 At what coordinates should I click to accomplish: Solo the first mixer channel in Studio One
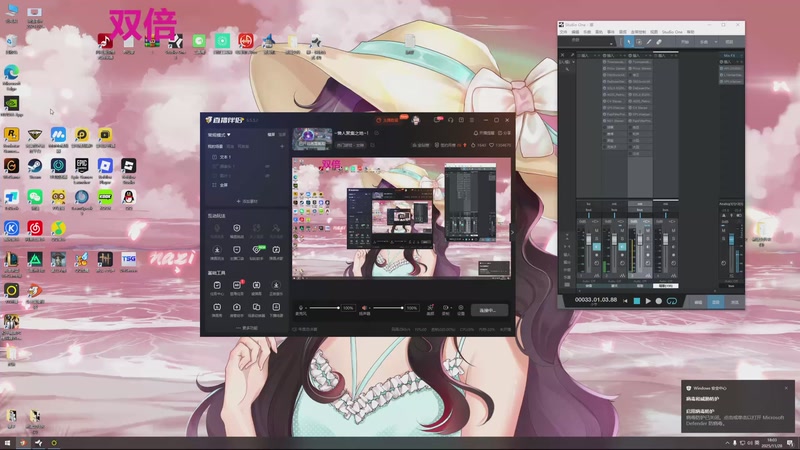tap(596, 238)
